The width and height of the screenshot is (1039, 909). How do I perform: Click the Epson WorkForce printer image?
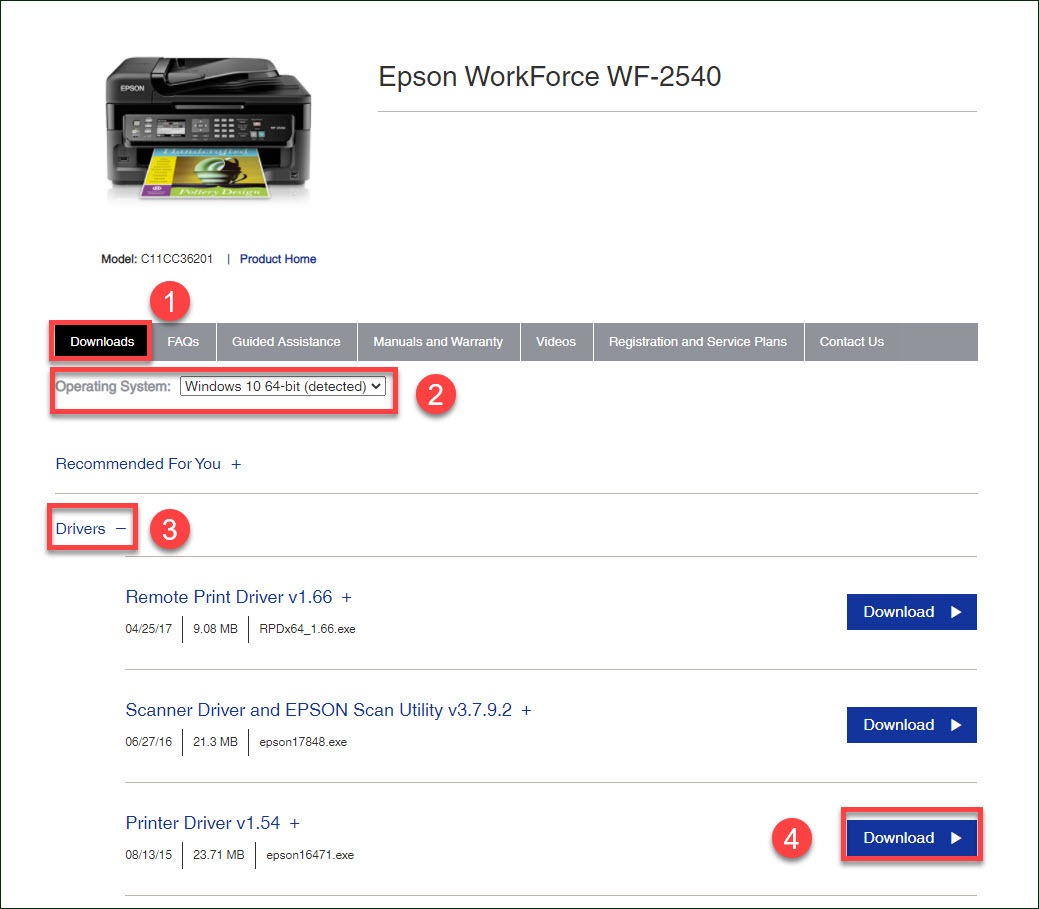(209, 128)
